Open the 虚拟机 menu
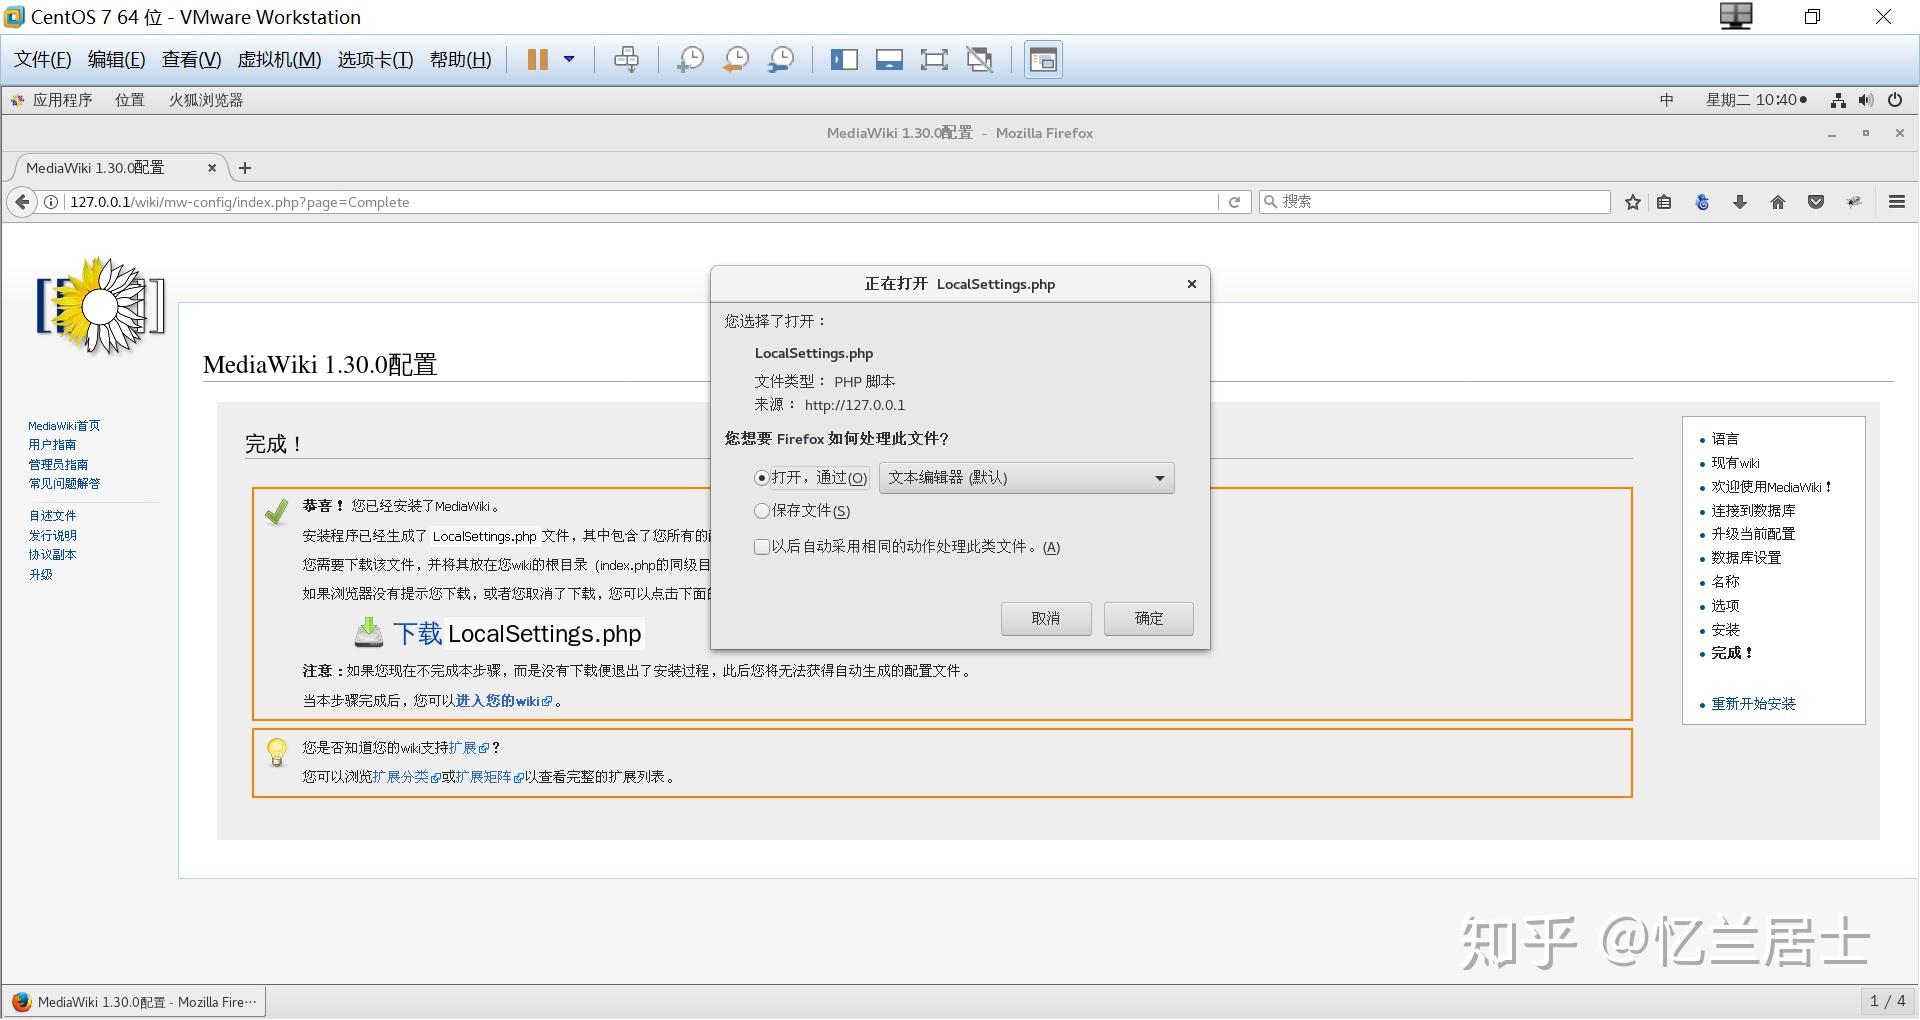The image size is (1920, 1020). coord(279,59)
